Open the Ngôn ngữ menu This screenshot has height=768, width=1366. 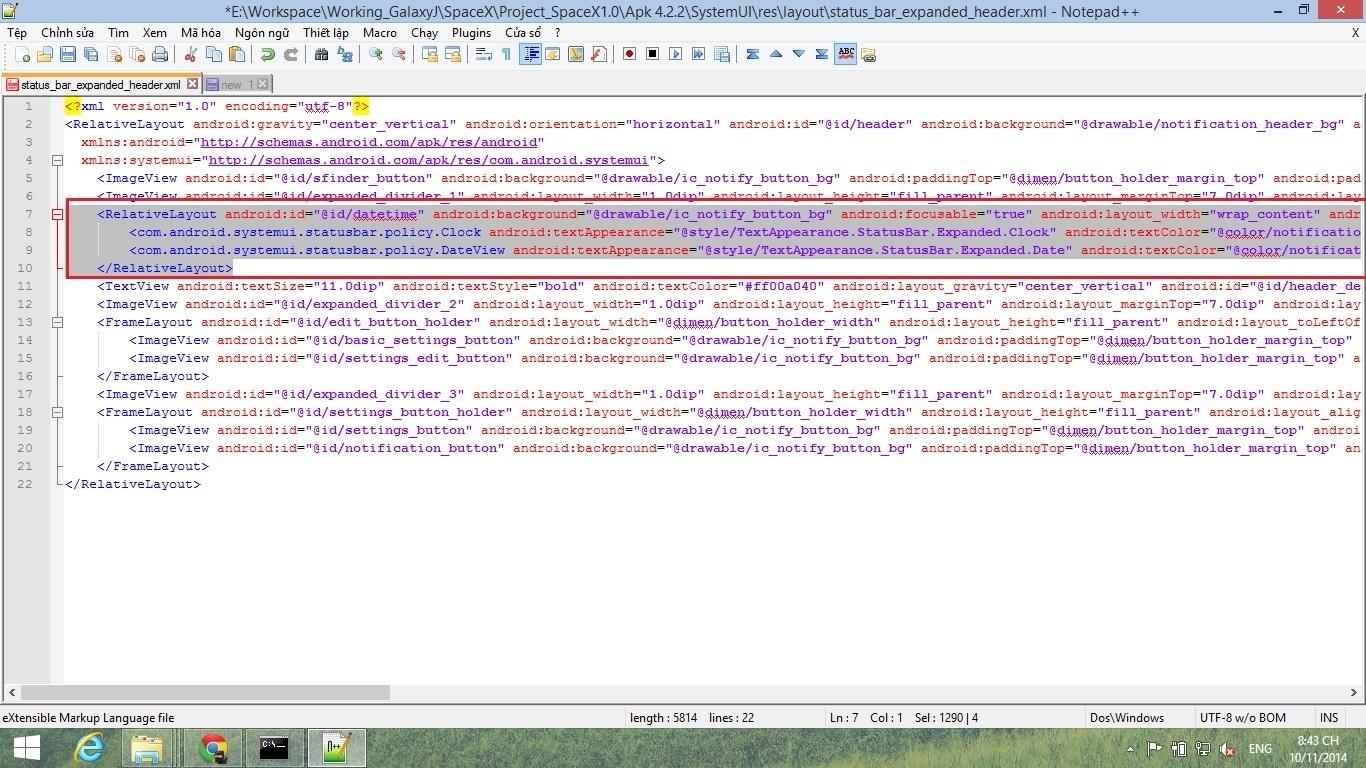click(262, 32)
